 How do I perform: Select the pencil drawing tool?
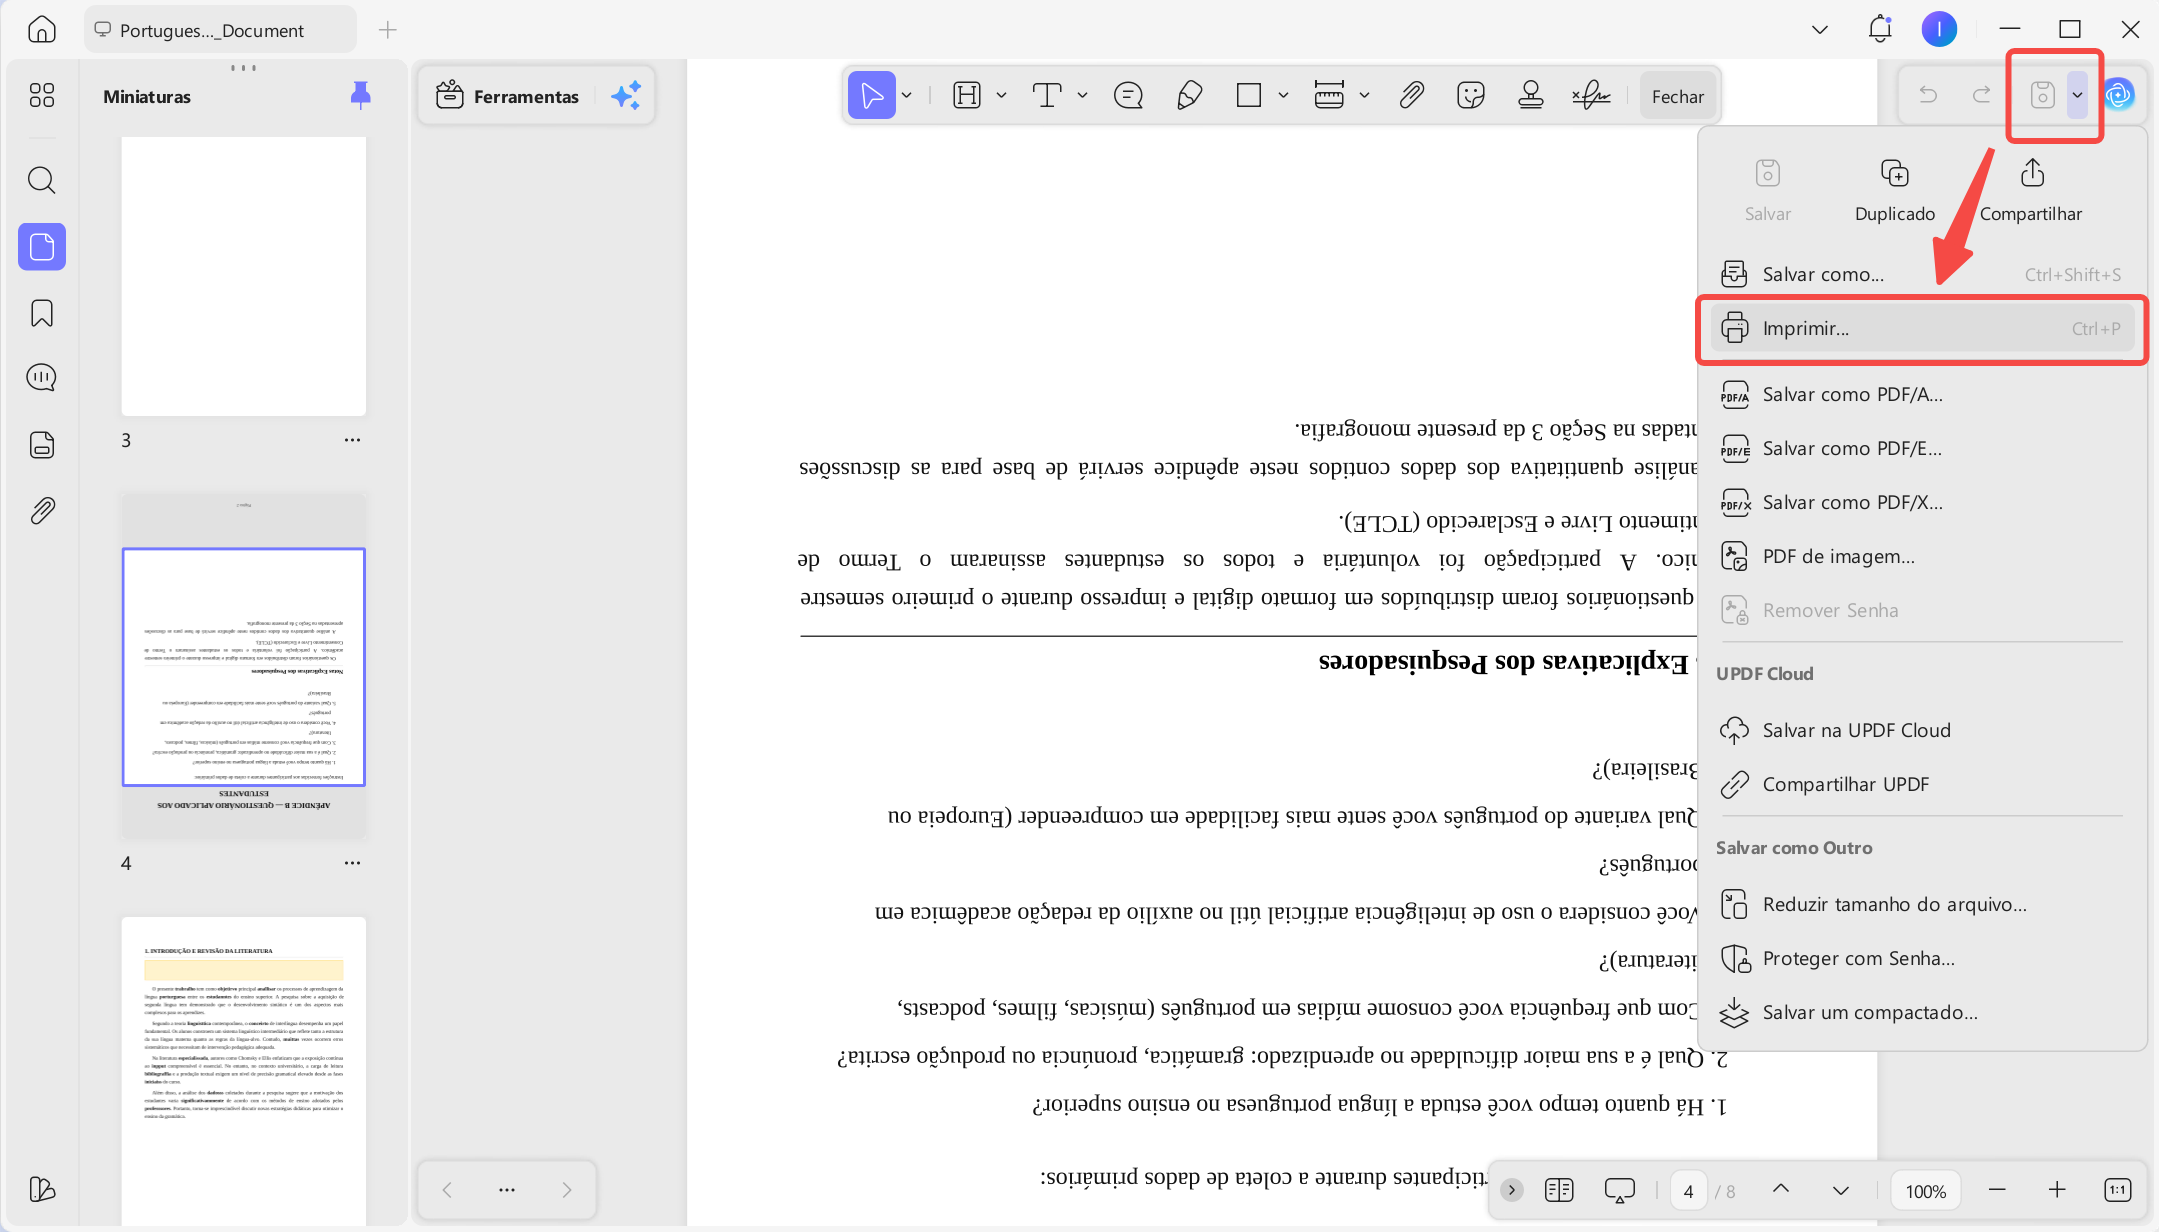coord(1189,95)
